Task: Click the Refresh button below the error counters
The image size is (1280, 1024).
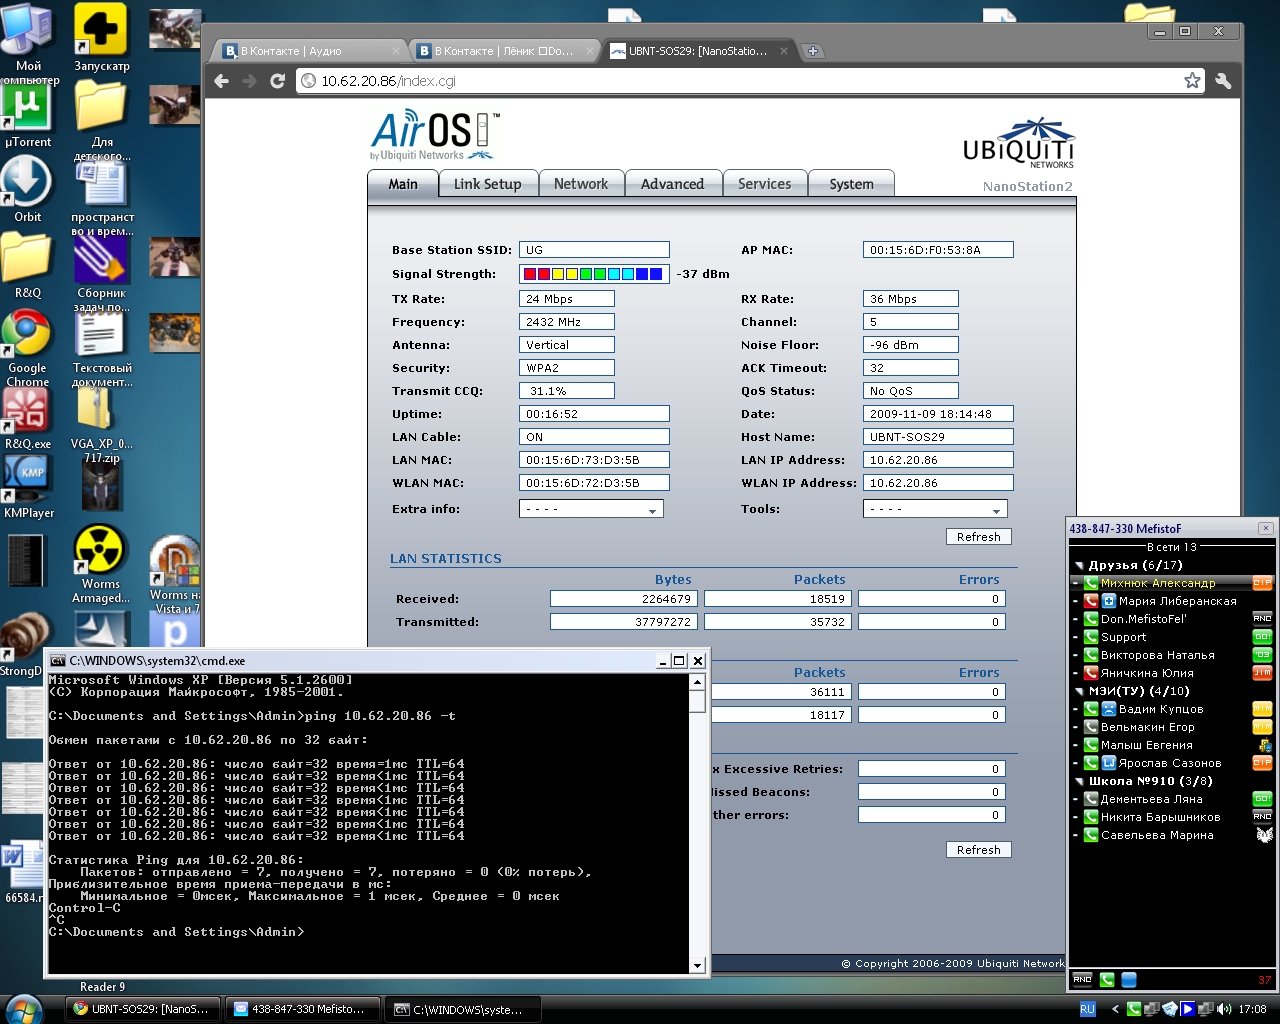Action: point(979,850)
